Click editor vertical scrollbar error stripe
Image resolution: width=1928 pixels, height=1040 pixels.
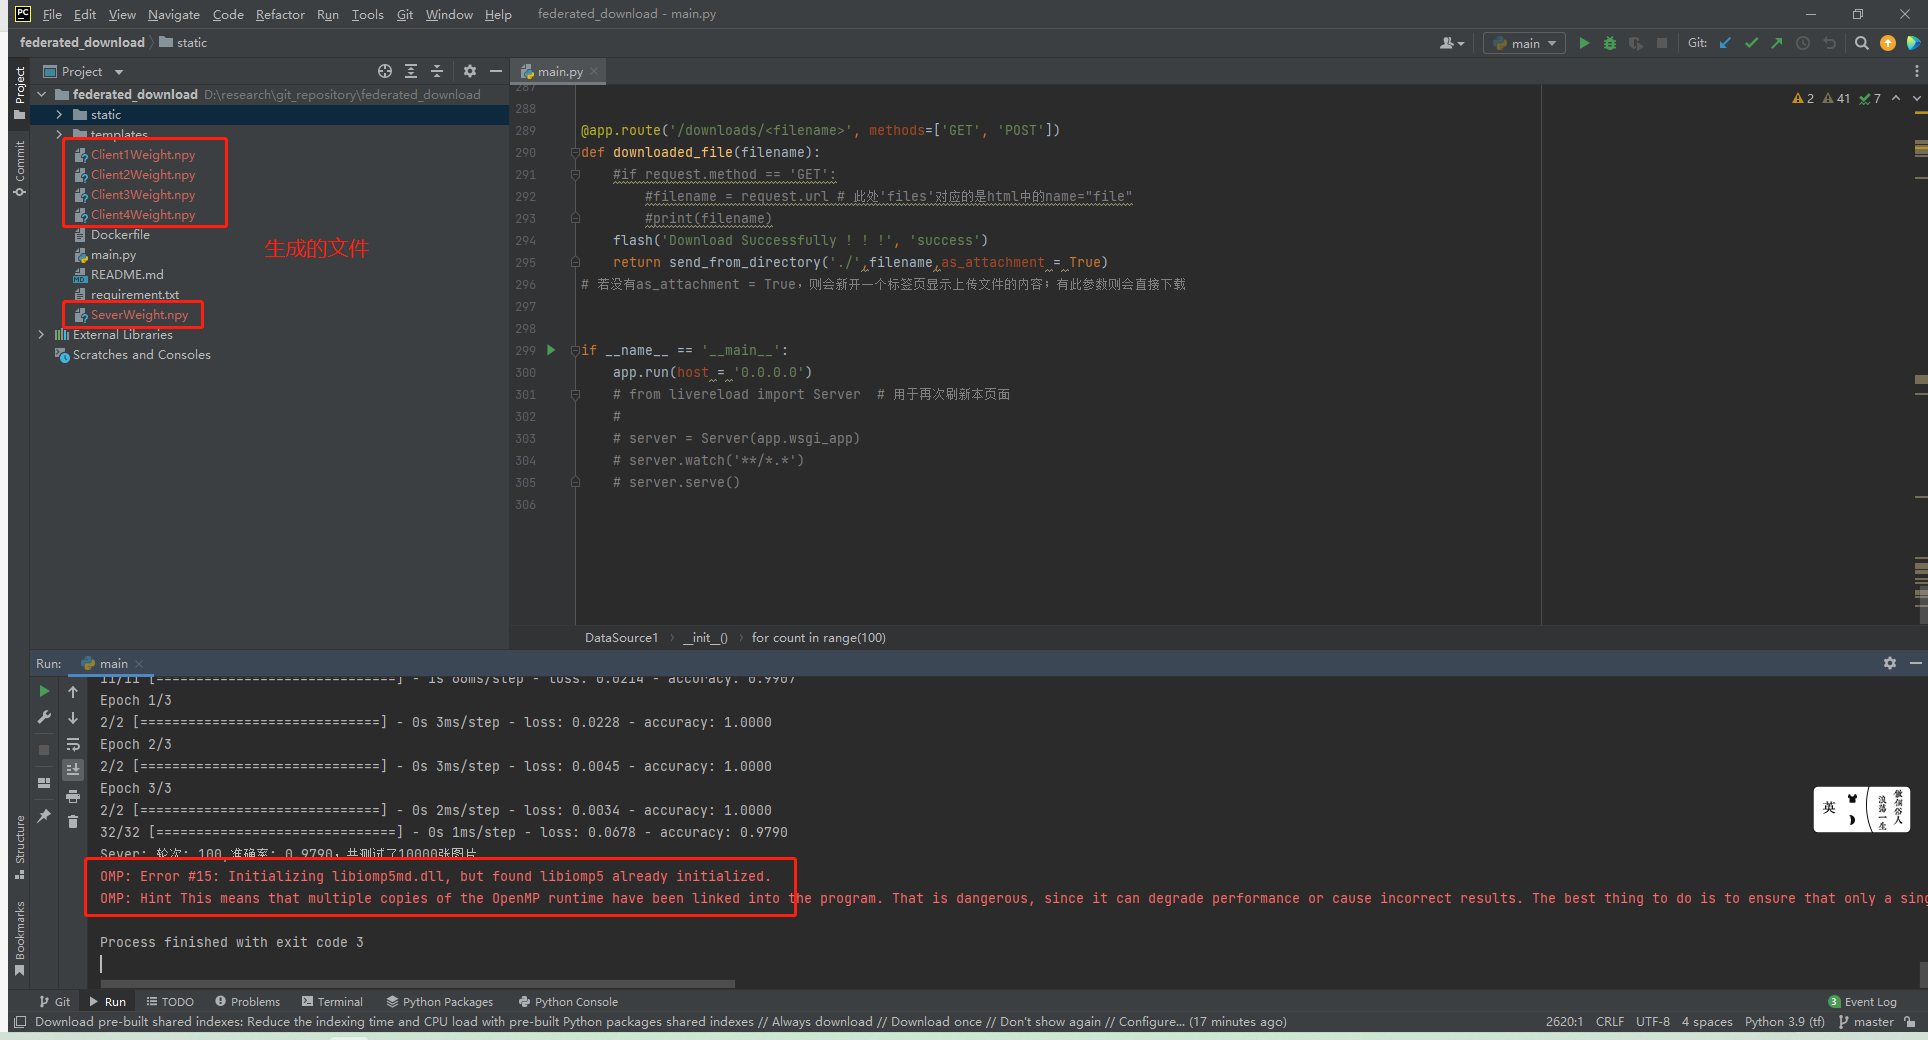(1920, 355)
